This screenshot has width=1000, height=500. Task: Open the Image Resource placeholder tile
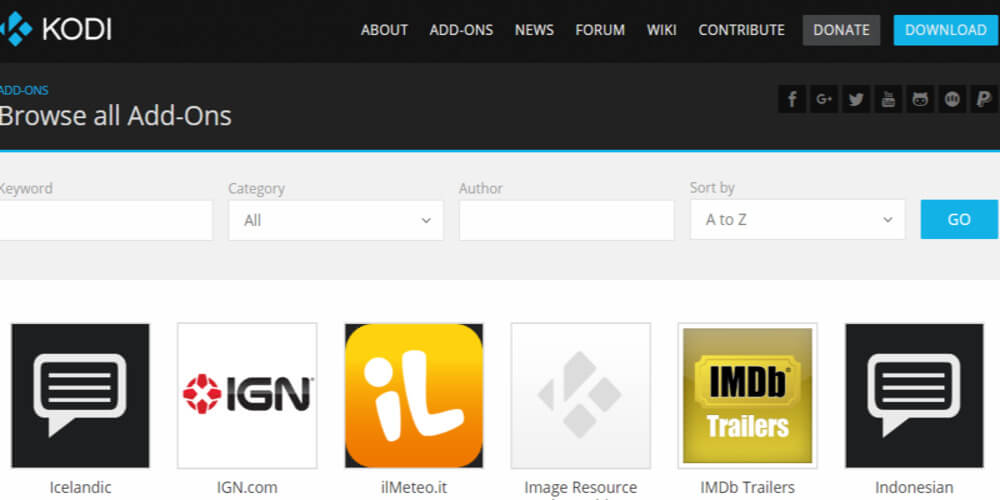coord(580,395)
